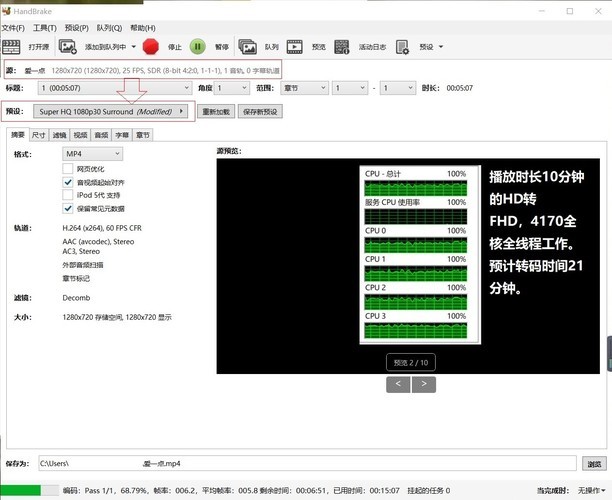Click the HandBrake app logo icon
The width and height of the screenshot is (612, 500).
(x=6, y=11)
